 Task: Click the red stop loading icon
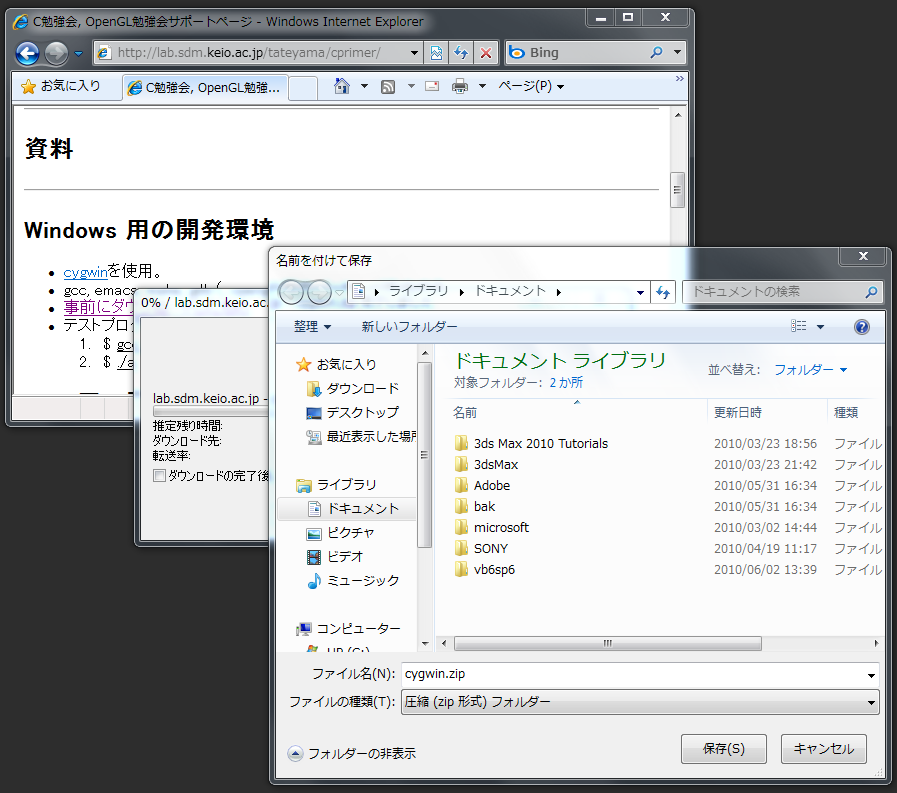pyautogui.click(x=486, y=53)
